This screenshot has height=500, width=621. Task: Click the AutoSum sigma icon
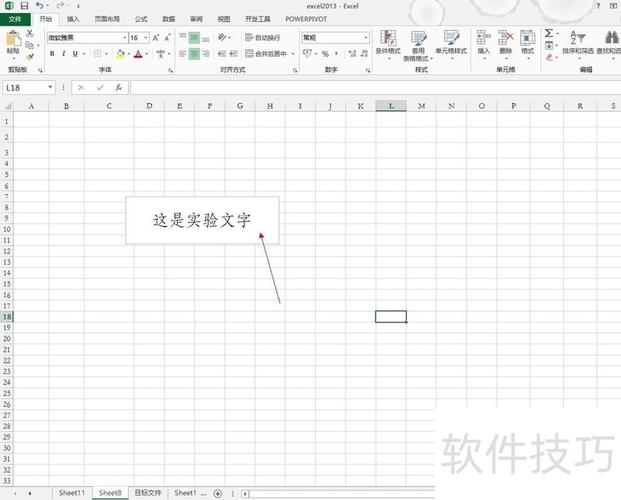tap(549, 33)
